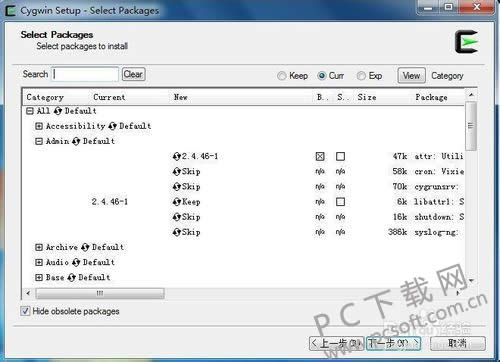
Task: Click the Package column header
Action: click(x=431, y=97)
